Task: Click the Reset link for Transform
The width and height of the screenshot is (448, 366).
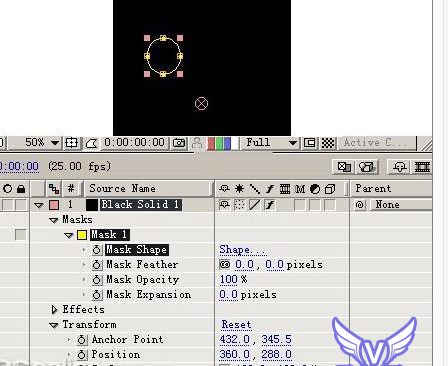Action: click(236, 325)
